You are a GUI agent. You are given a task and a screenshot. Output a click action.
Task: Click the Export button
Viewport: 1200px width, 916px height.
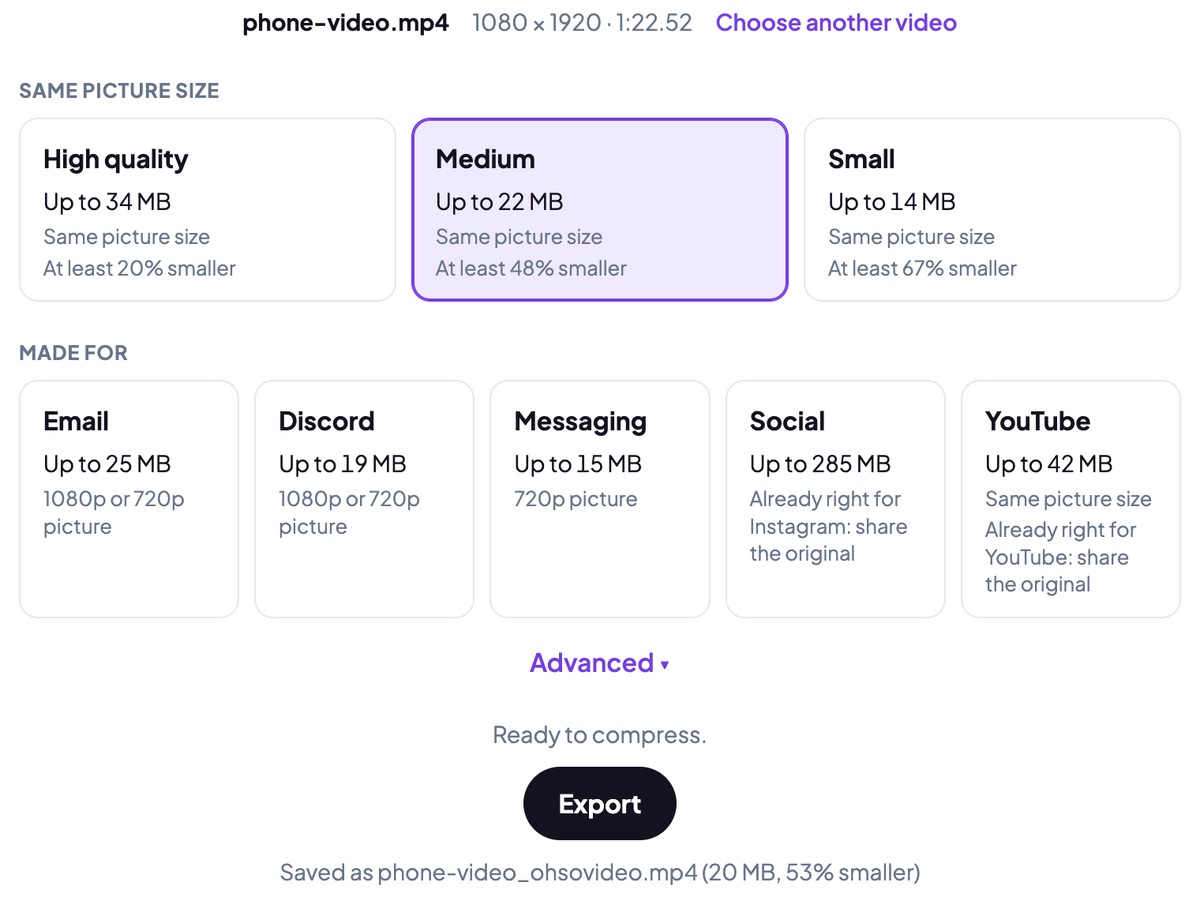[x=600, y=804]
